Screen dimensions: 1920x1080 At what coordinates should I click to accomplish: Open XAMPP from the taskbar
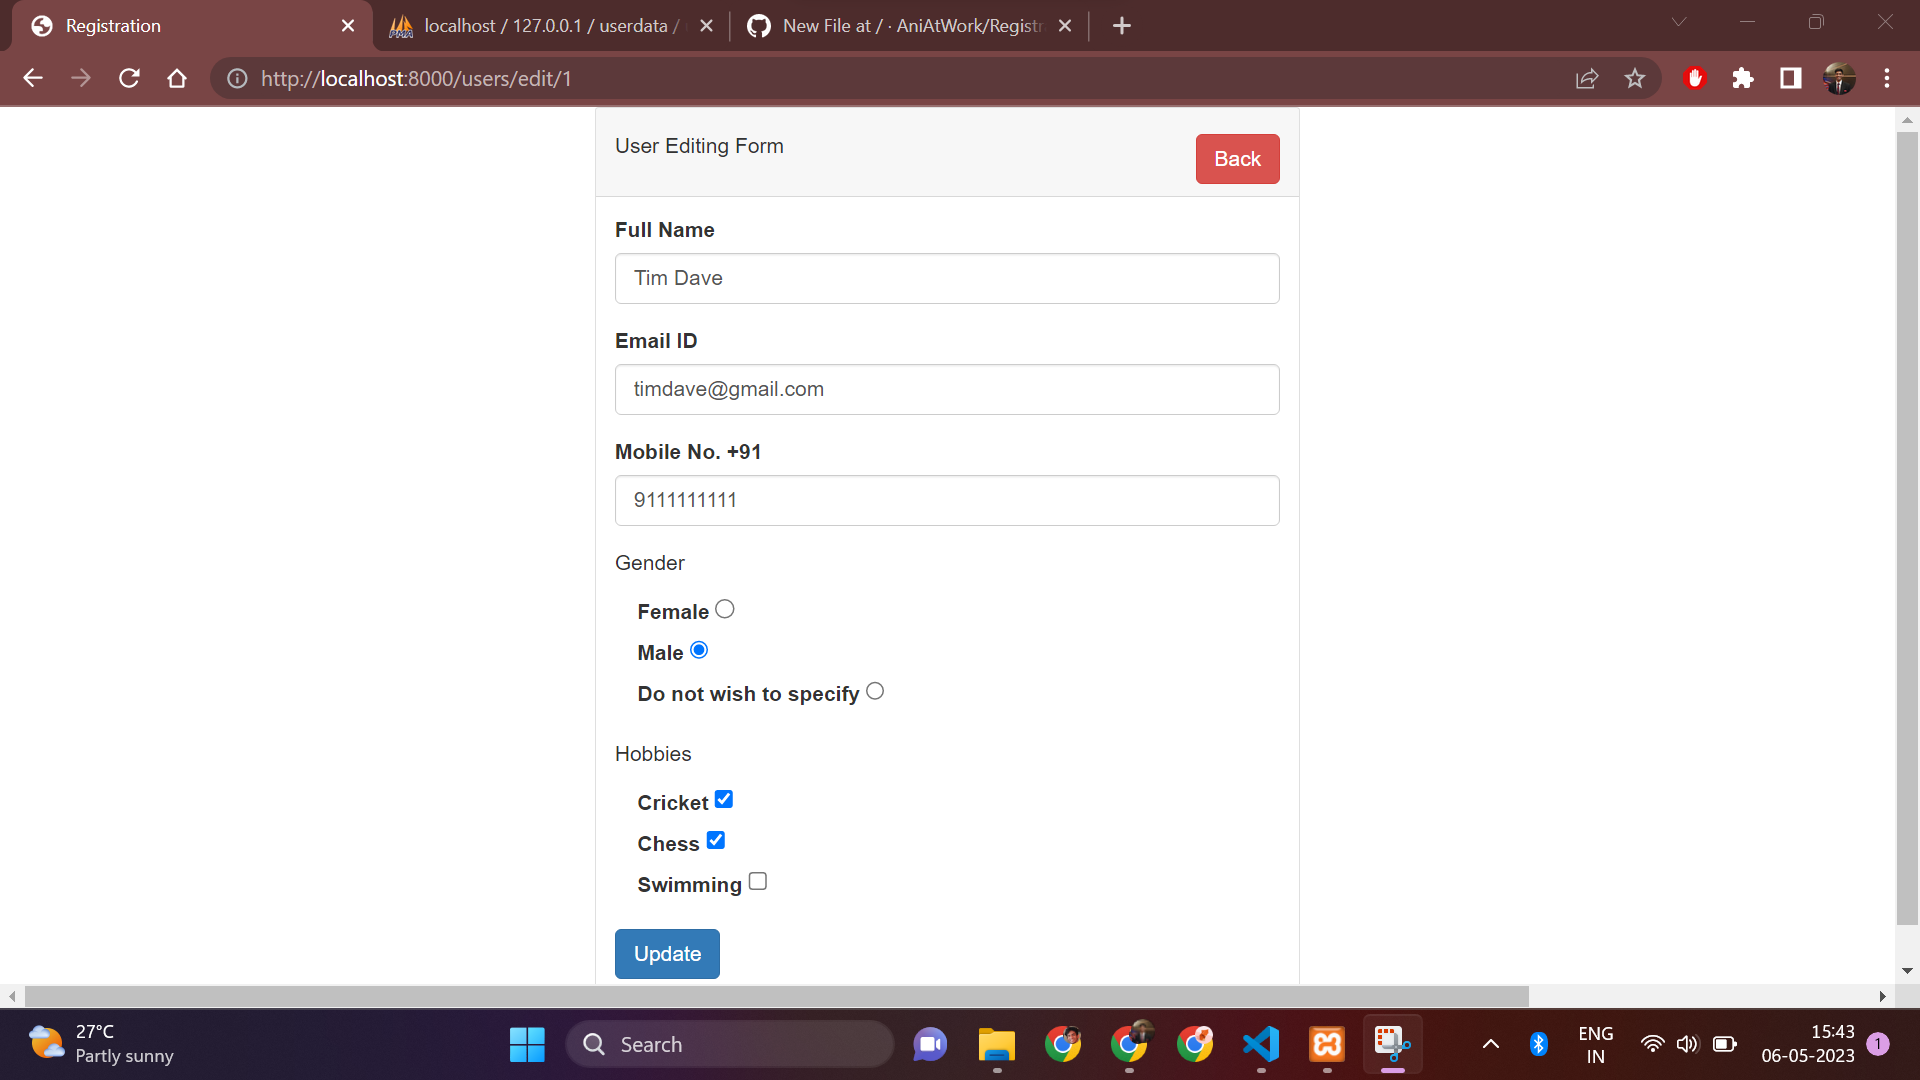[1327, 1044]
